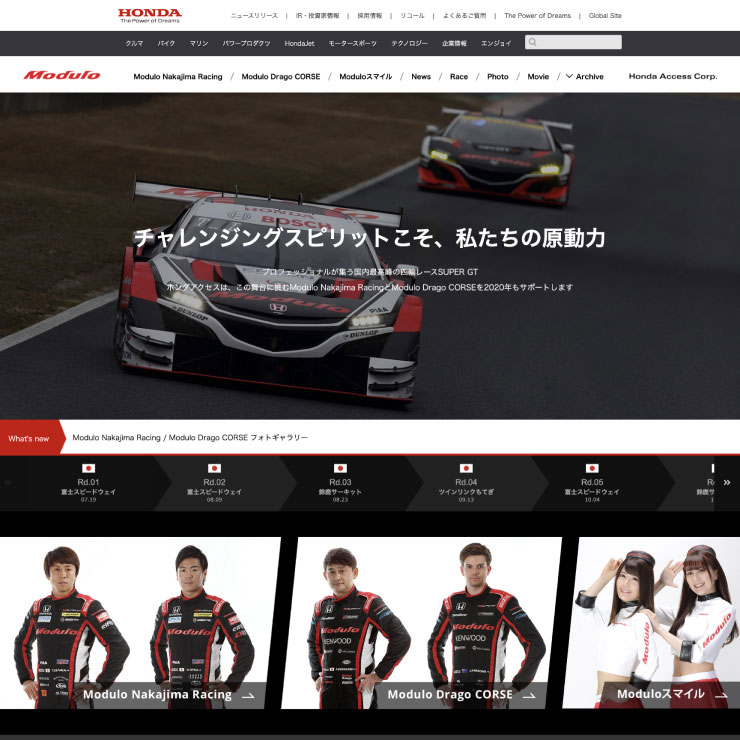This screenshot has height=740, width=740.
Task: Select テクノロジー in the nav bar
Action: (409, 43)
